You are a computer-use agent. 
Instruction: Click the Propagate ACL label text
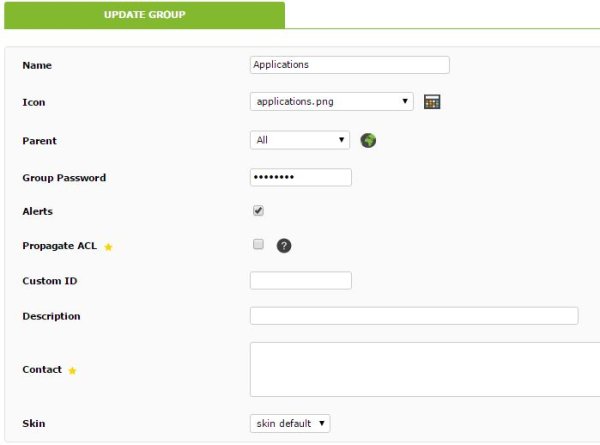pyautogui.click(x=60, y=246)
